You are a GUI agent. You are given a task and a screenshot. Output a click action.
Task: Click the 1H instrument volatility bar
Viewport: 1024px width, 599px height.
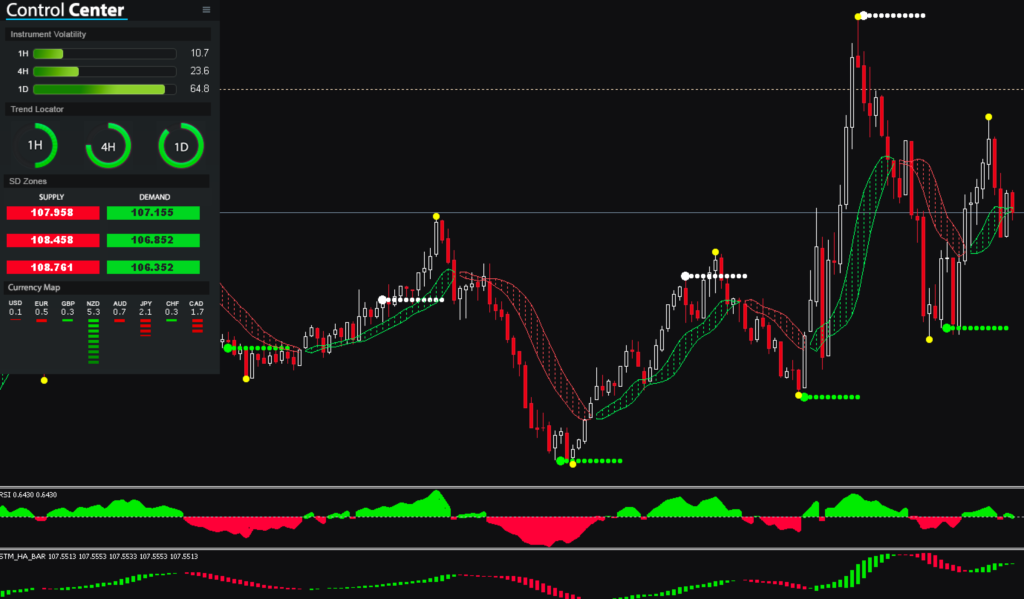pos(104,53)
